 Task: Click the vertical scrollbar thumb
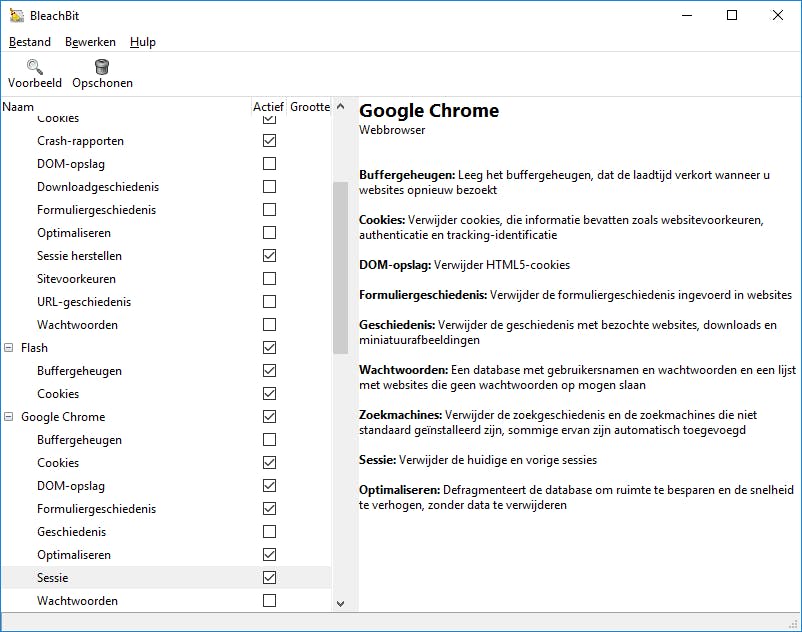341,267
